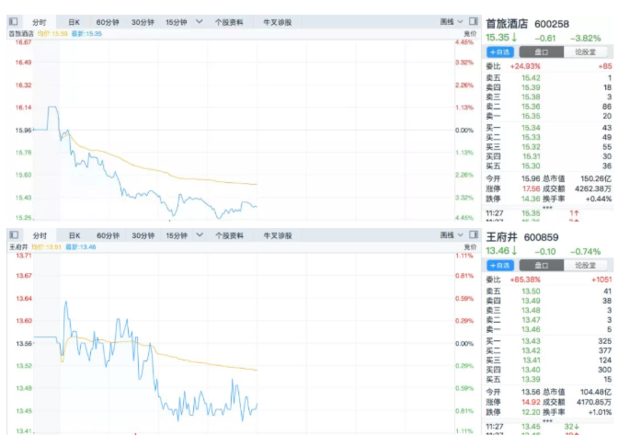This screenshot has width=630, height=446.
Task: Toggle left sidebar icon in 王府井 chart toolbar
Action: pos(14,235)
